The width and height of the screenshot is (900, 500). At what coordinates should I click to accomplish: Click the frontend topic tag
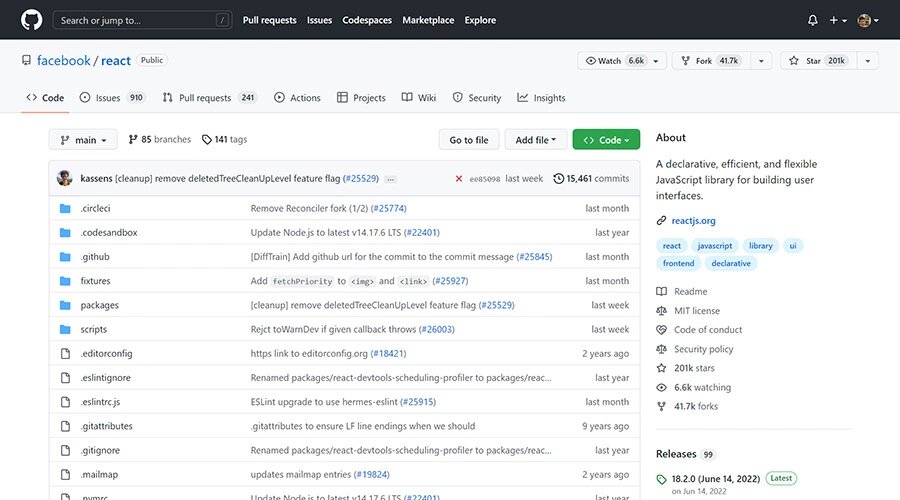tap(678, 263)
